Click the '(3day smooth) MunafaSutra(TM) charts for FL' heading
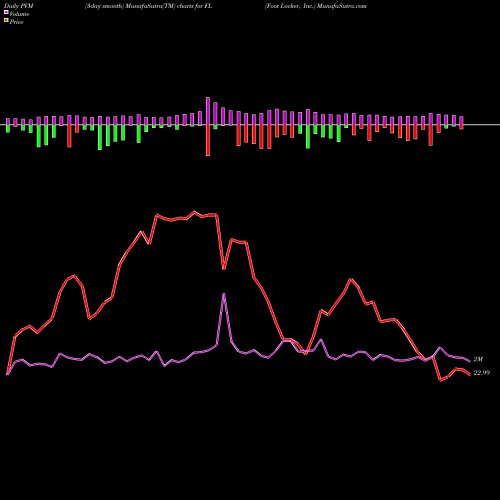 click(x=148, y=6)
